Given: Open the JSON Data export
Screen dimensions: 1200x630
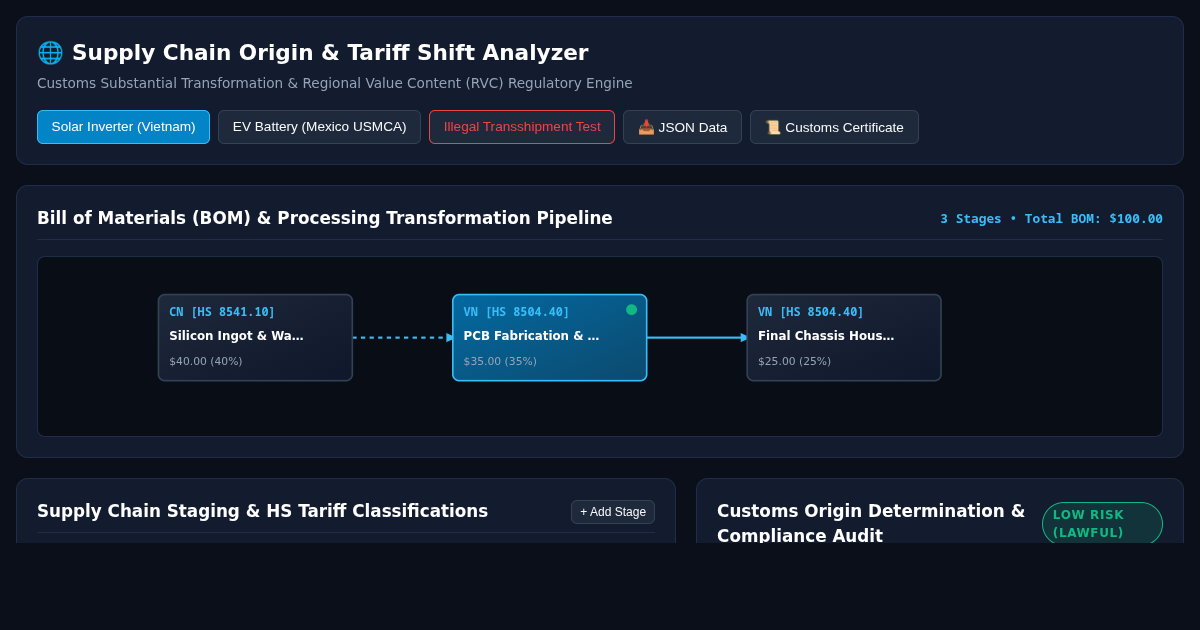Looking at the screenshot, I should click(x=682, y=127).
